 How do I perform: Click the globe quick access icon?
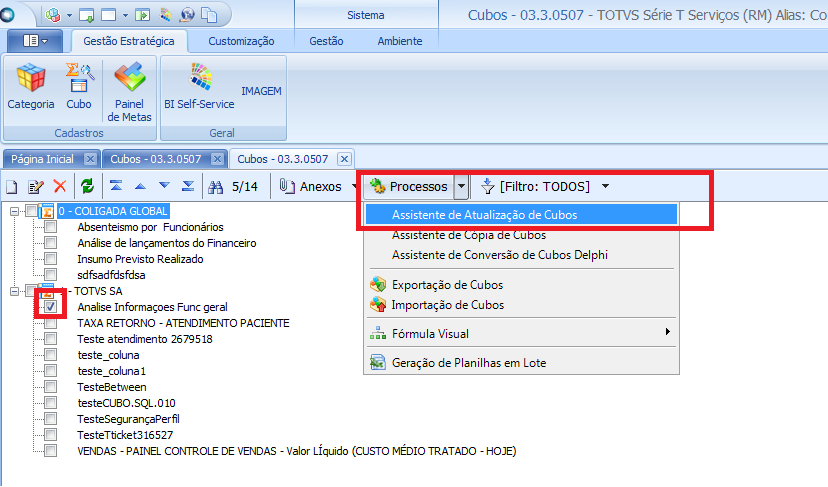pyautogui.click(x=187, y=15)
